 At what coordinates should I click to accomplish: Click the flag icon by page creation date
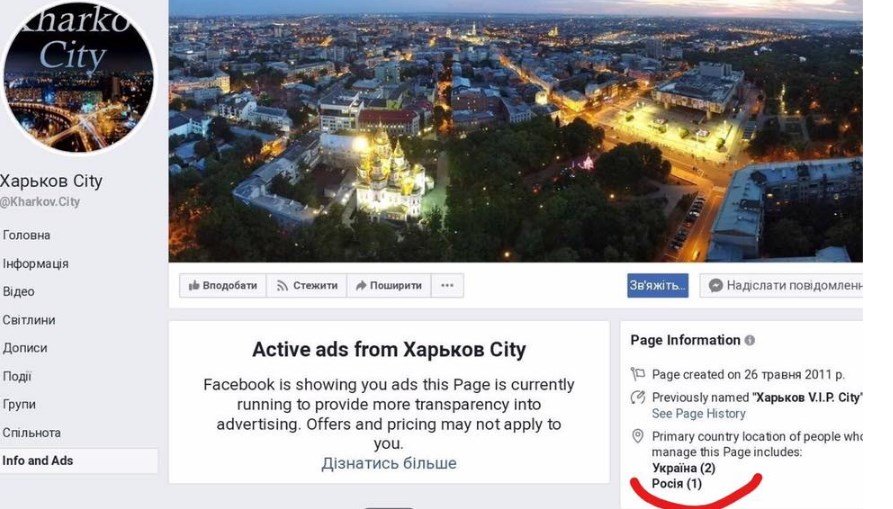(638, 375)
